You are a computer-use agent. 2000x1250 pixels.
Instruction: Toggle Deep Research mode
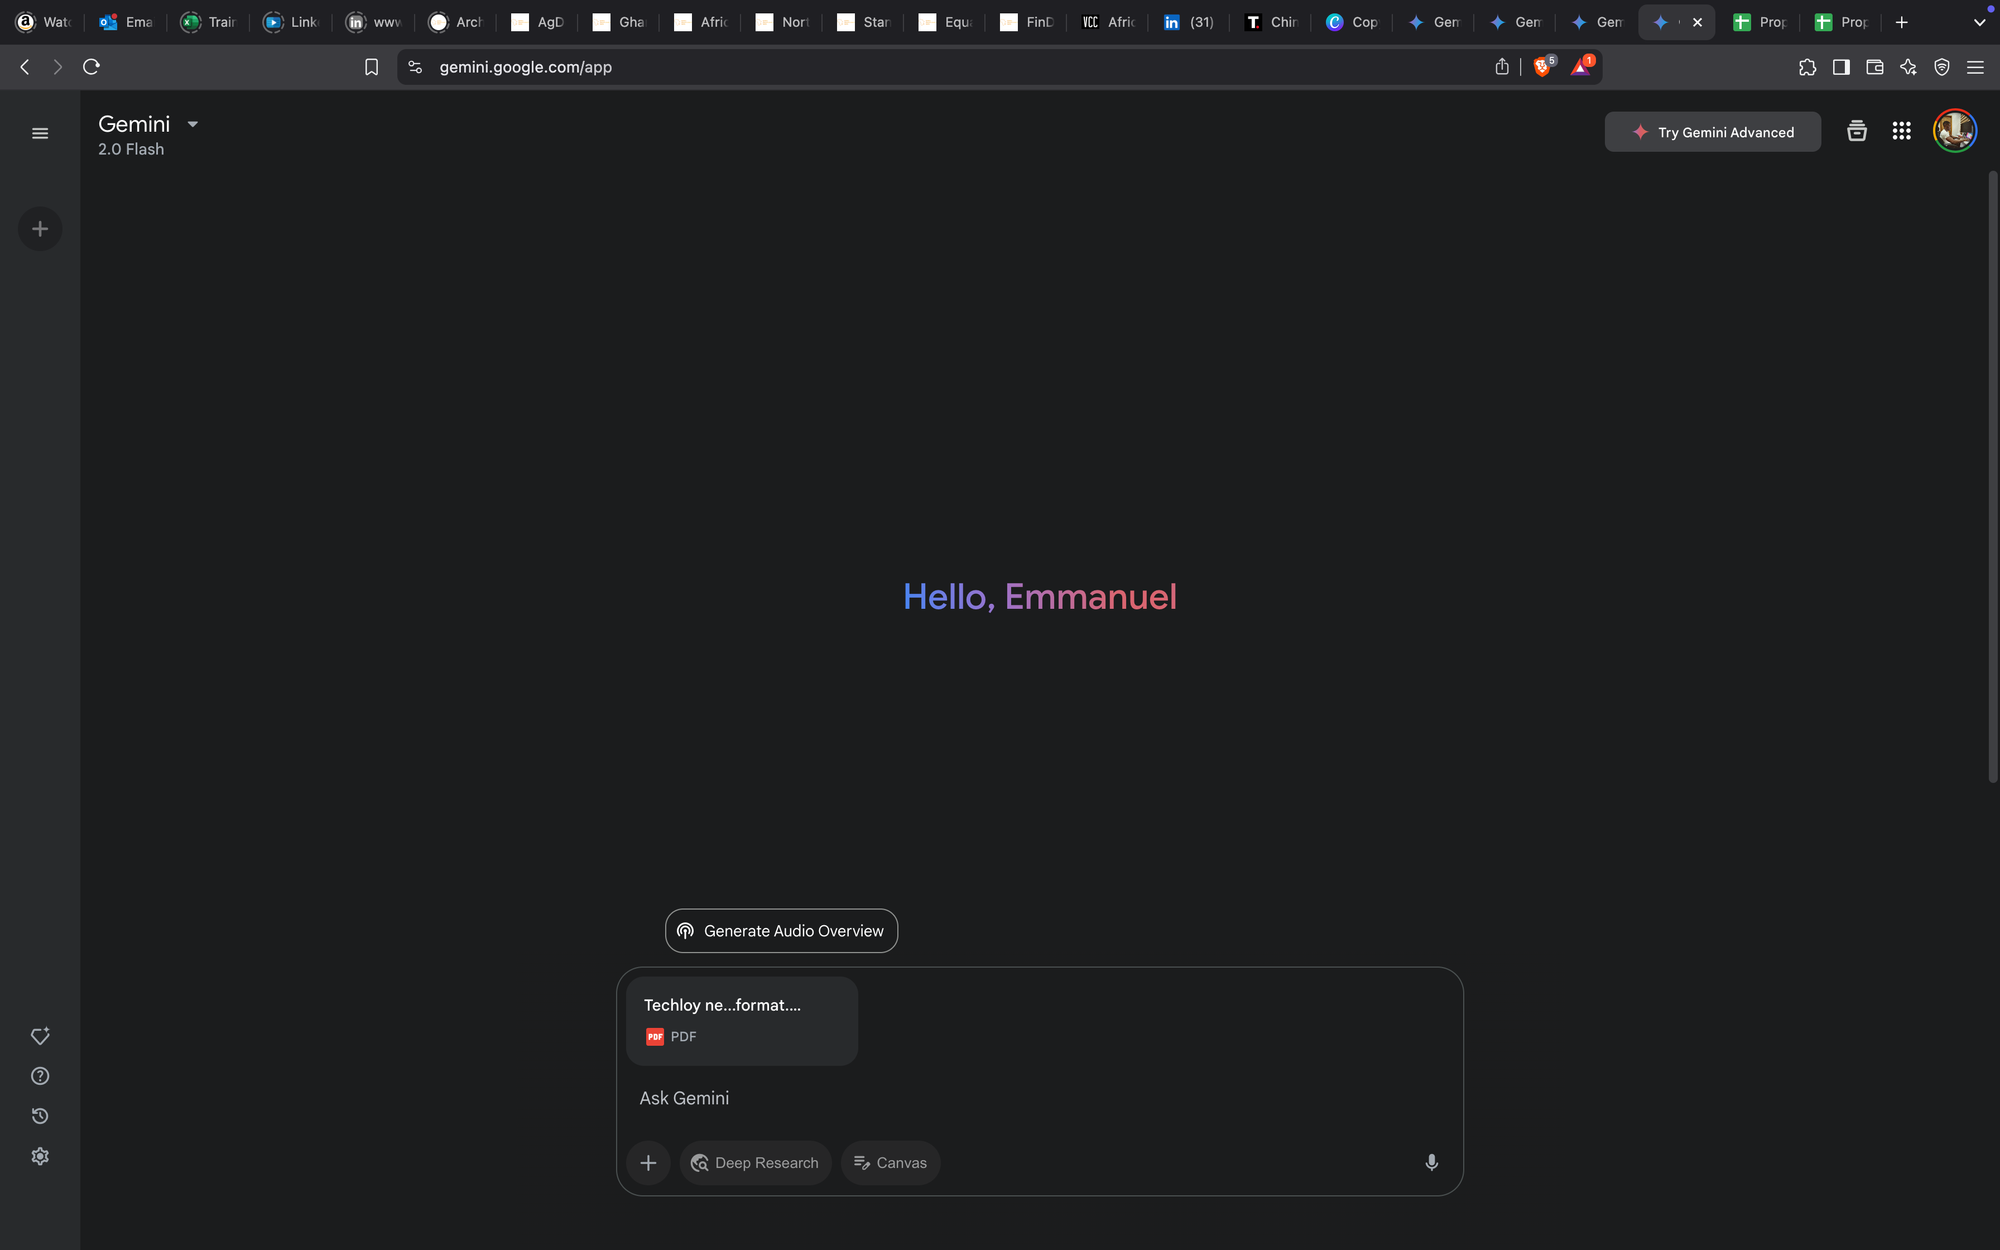(755, 1162)
